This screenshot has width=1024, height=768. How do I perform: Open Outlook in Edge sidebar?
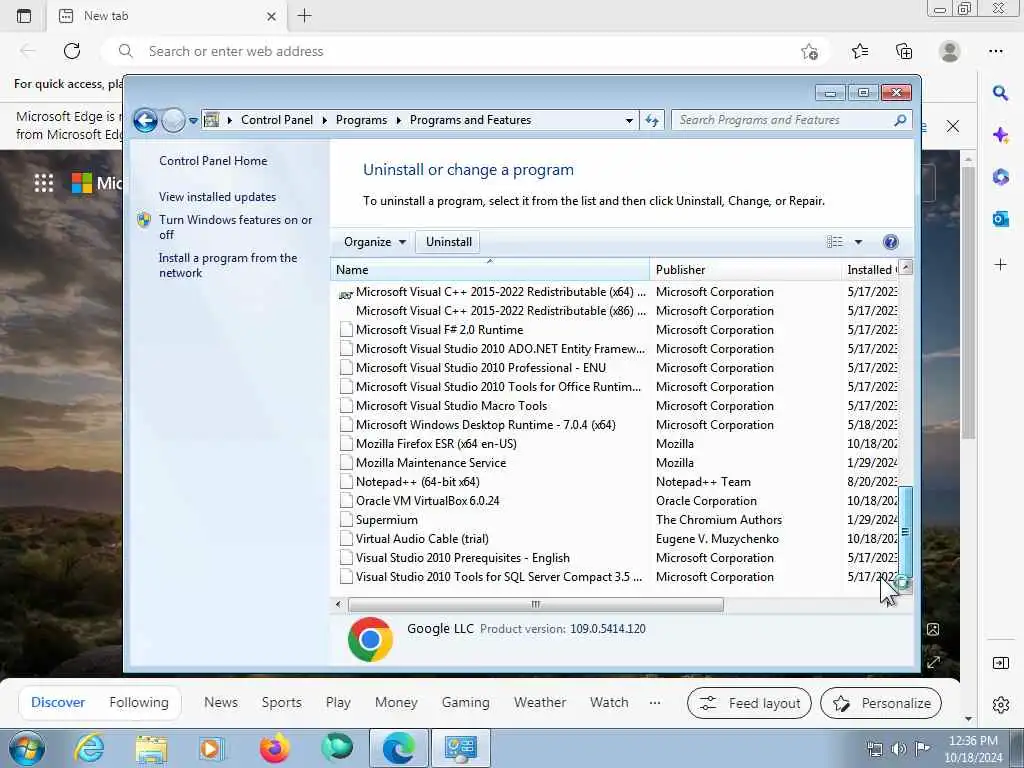tap(1000, 219)
